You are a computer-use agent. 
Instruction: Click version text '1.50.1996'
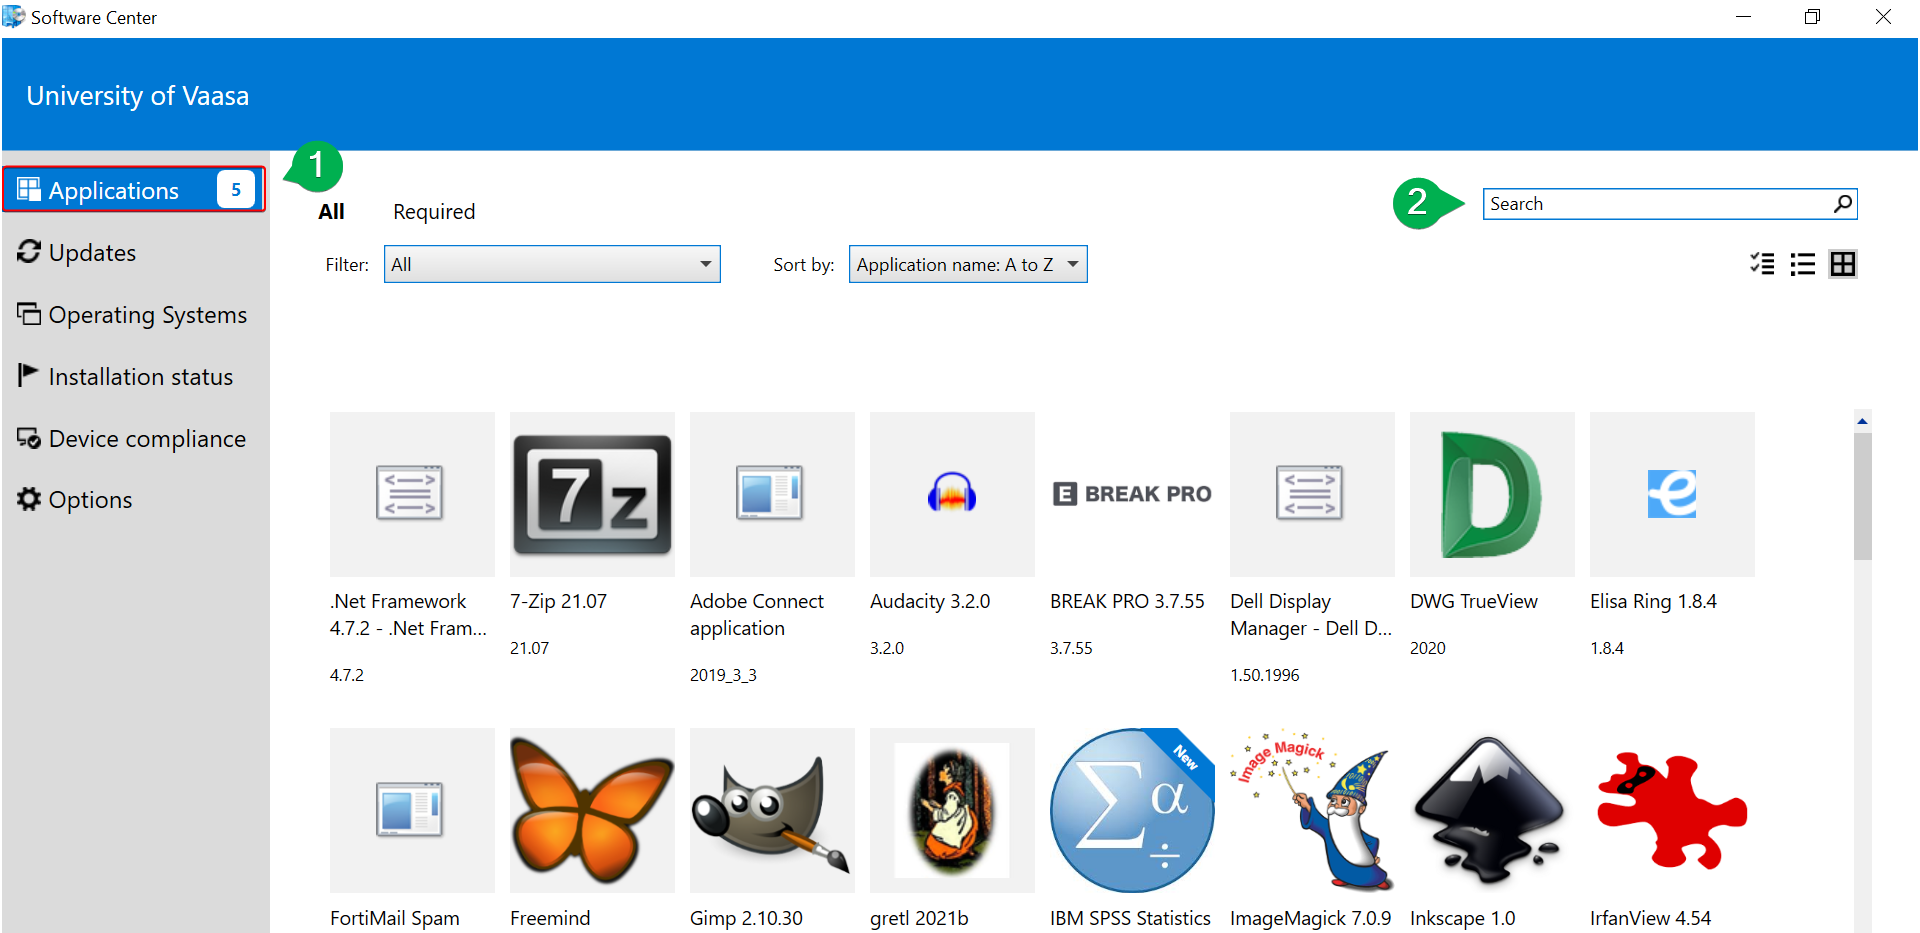(x=1265, y=675)
